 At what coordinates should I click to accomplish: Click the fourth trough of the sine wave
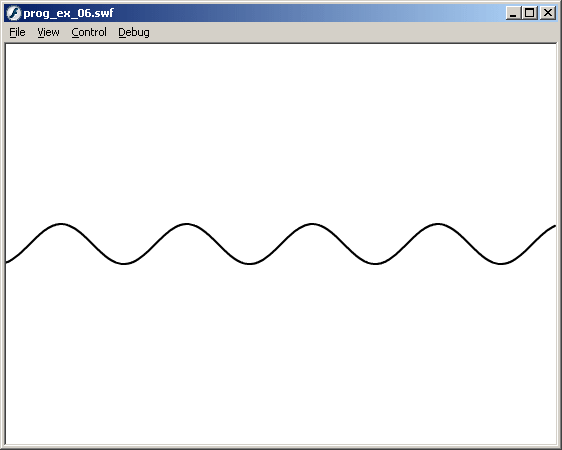pyautogui.click(x=501, y=264)
